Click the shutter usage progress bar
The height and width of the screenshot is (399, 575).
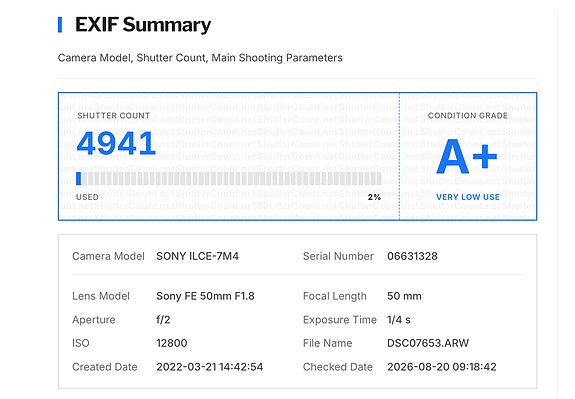click(229, 179)
